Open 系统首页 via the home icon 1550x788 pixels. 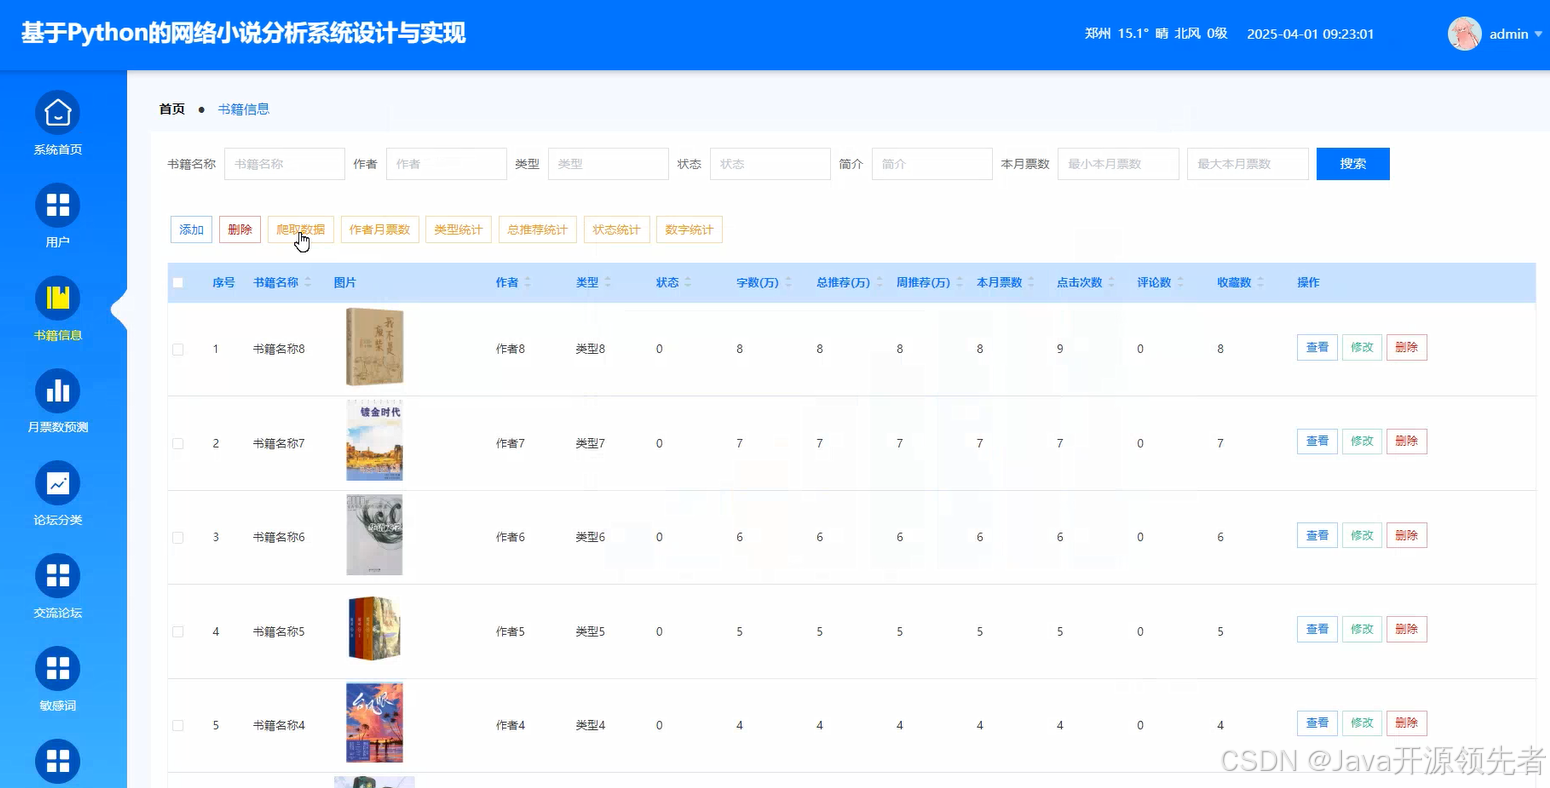click(x=57, y=112)
